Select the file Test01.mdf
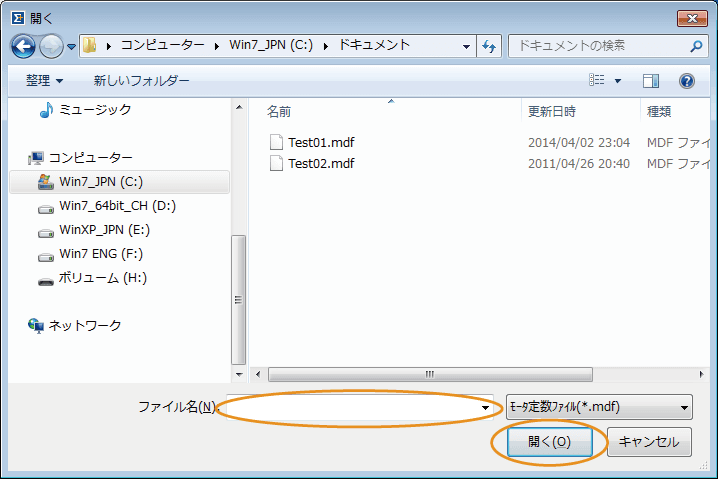Viewport: 718px width, 479px height. pos(321,142)
